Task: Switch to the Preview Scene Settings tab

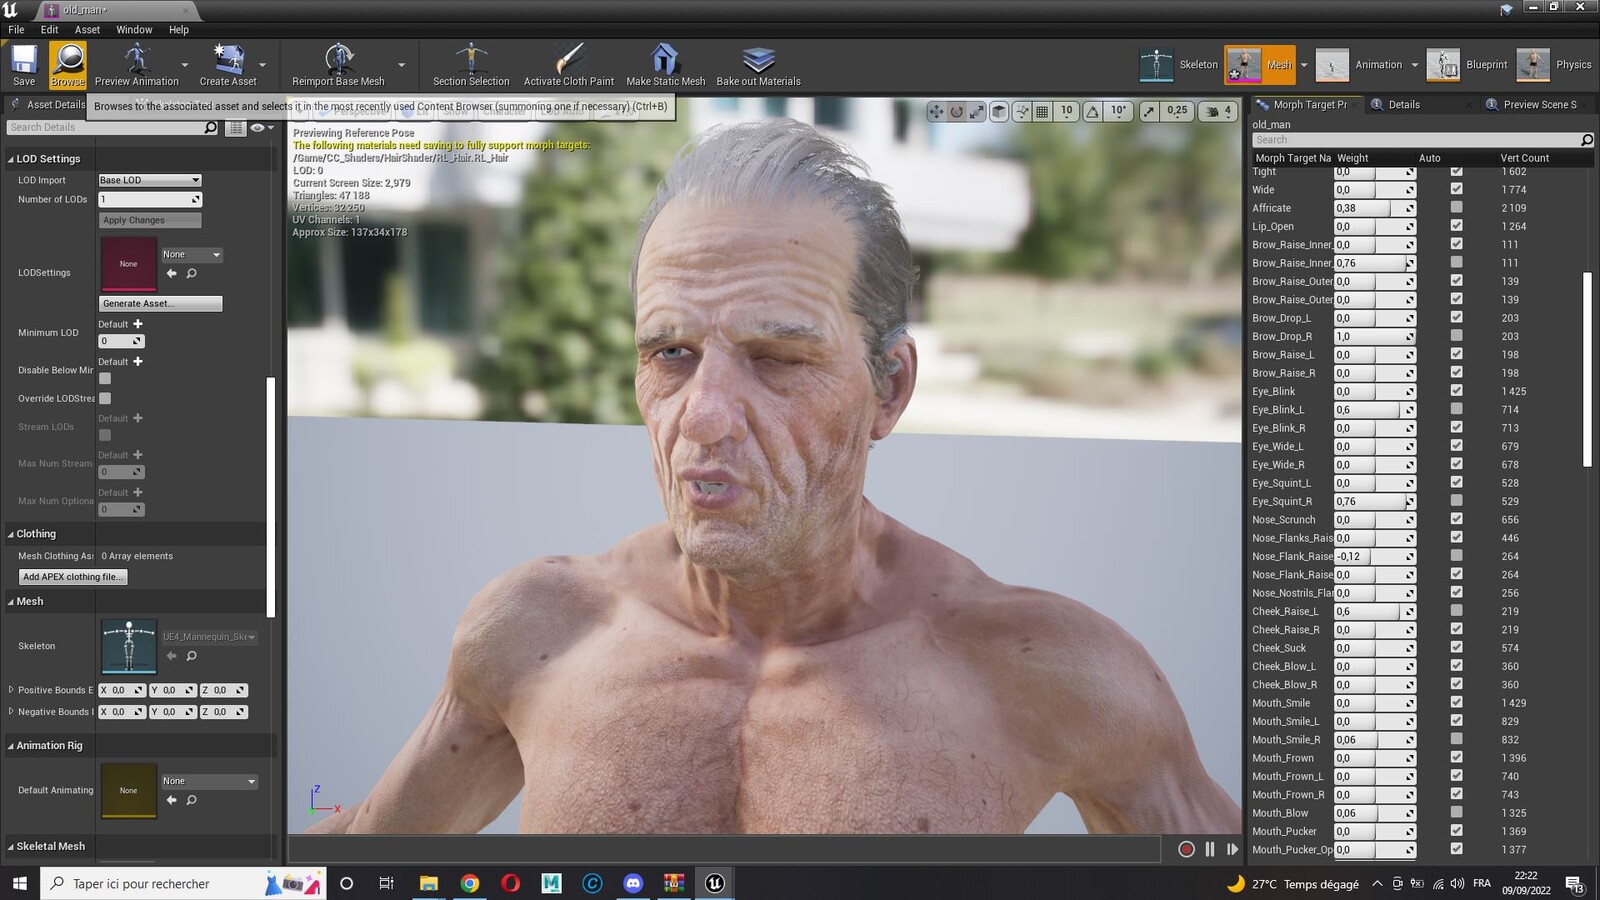Action: click(1539, 104)
